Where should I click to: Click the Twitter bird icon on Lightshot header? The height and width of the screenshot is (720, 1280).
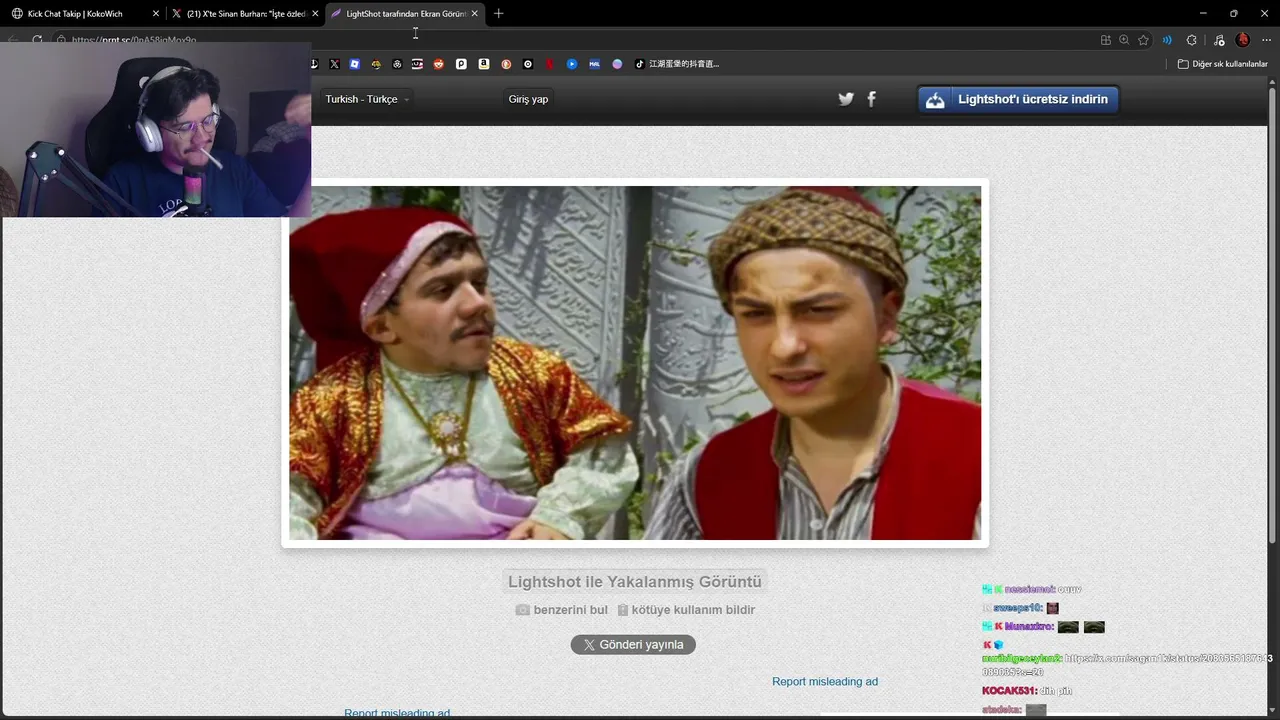point(846,99)
